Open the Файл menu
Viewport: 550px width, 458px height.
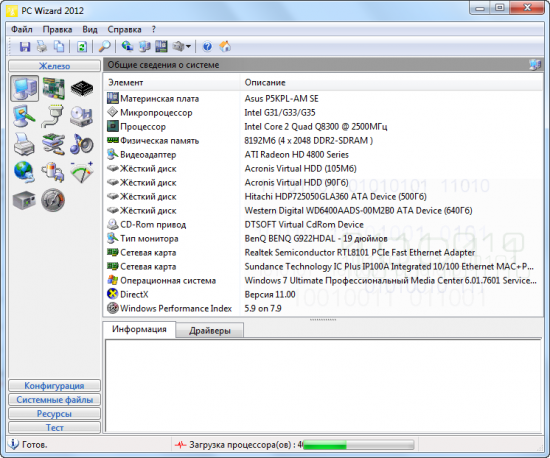point(22,29)
